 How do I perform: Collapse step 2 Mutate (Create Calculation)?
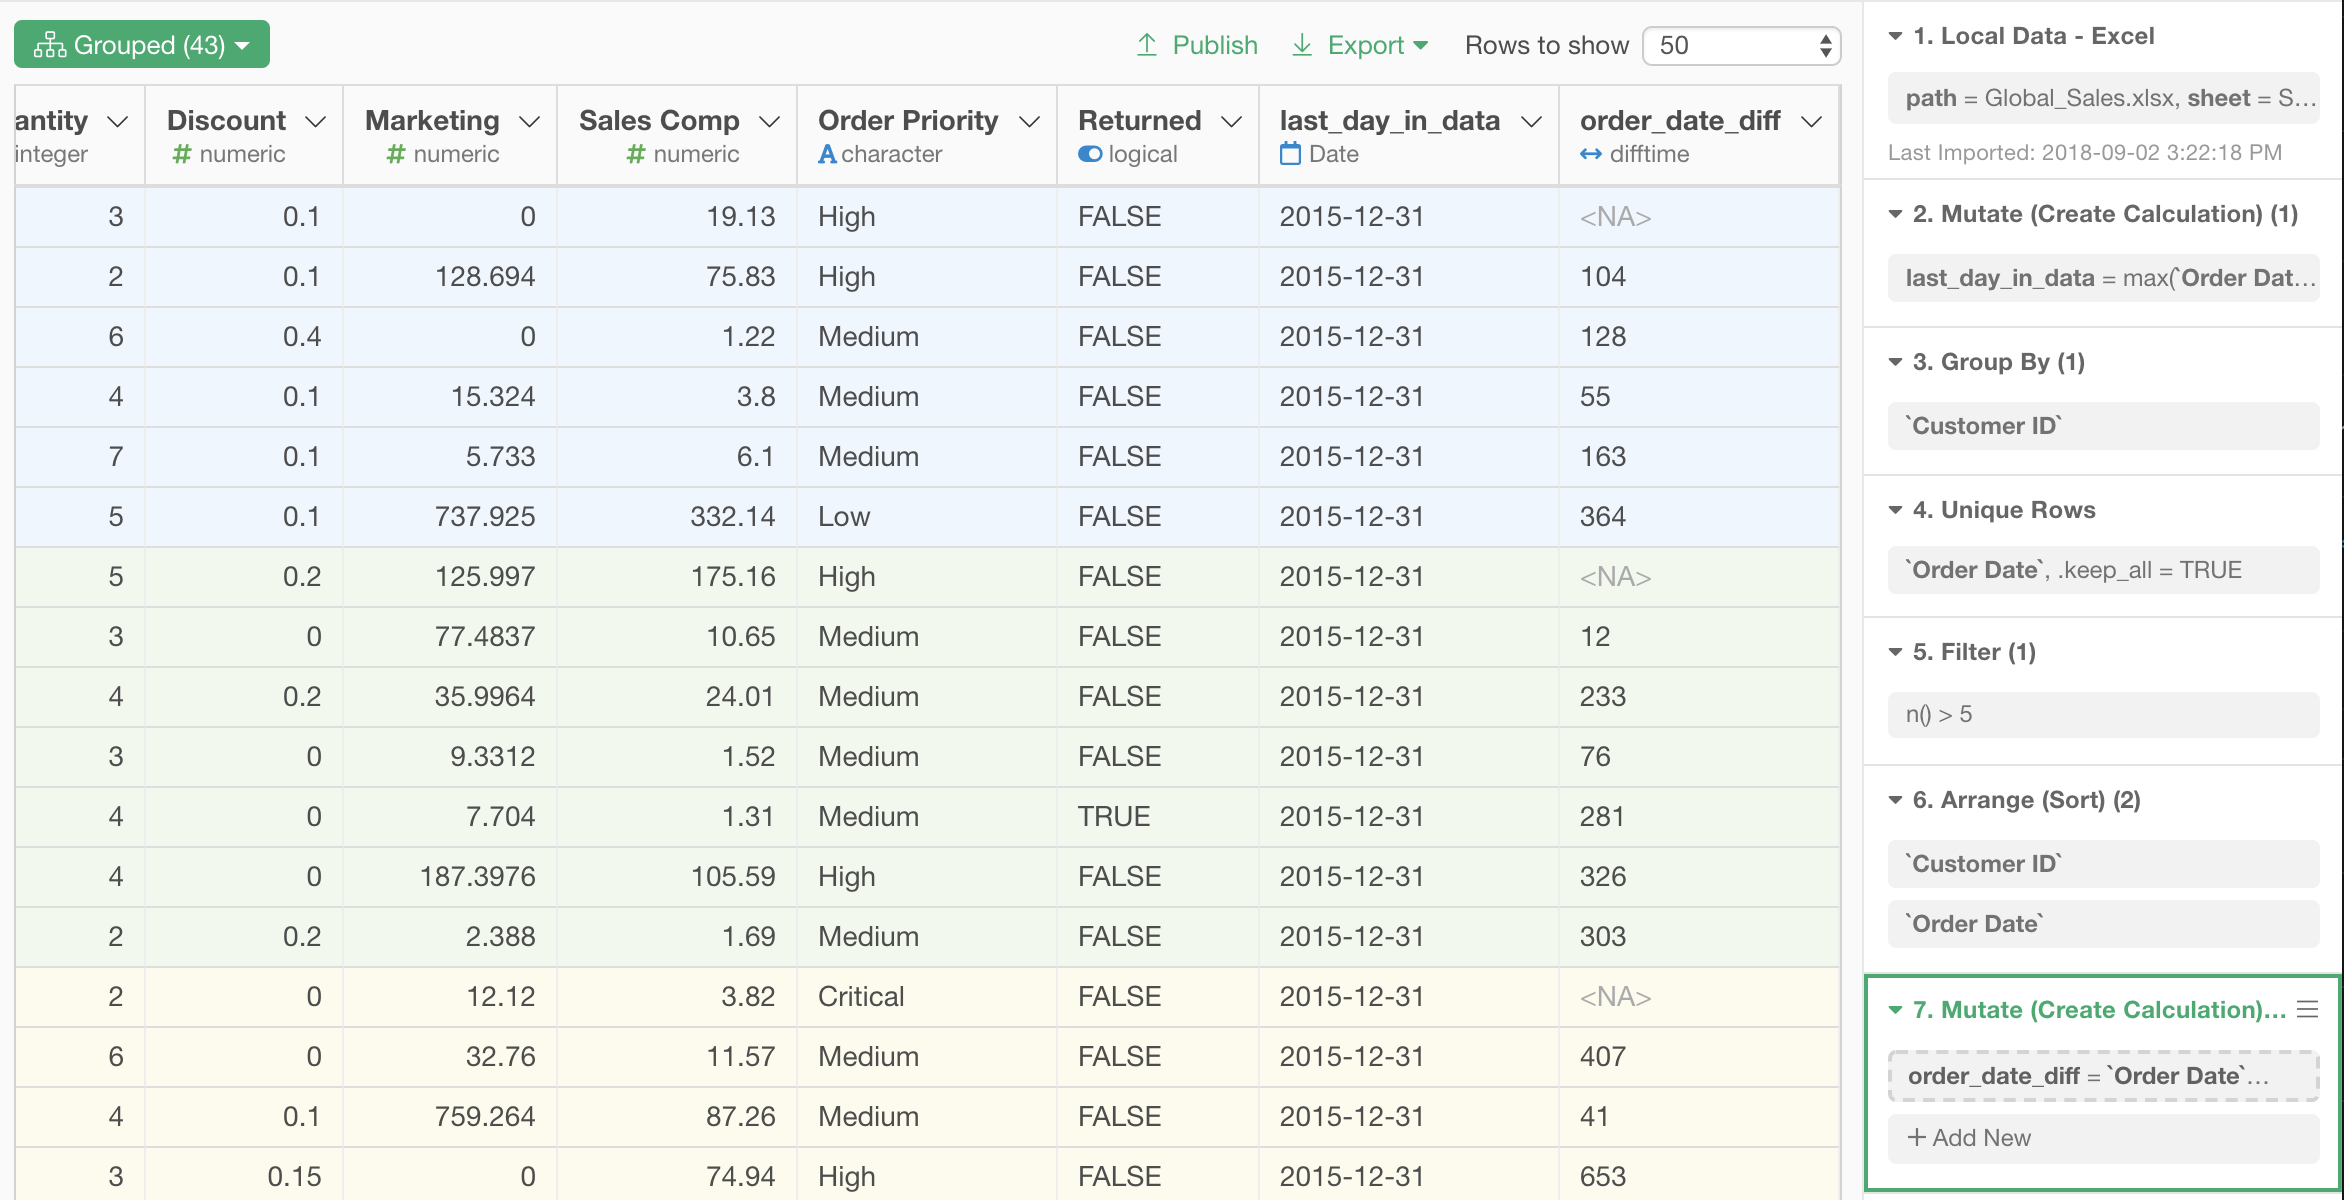coord(1895,214)
